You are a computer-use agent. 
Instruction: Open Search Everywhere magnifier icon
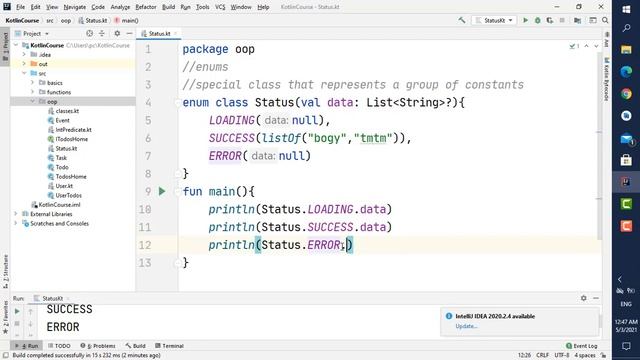tap(605, 20)
